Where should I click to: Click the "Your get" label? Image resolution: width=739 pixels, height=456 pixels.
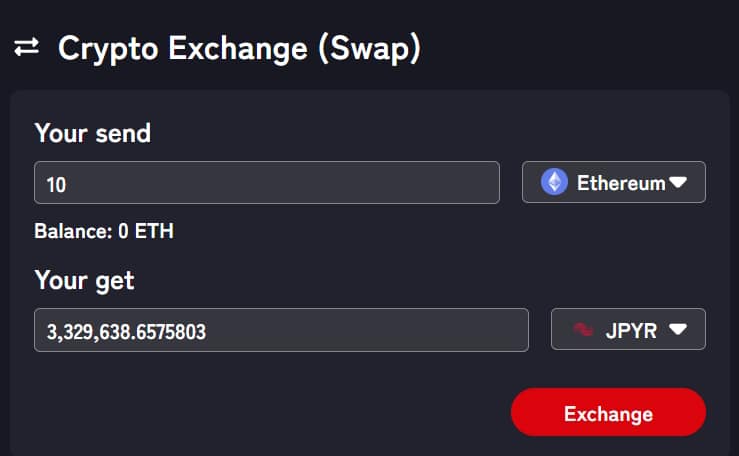pyautogui.click(x=84, y=280)
